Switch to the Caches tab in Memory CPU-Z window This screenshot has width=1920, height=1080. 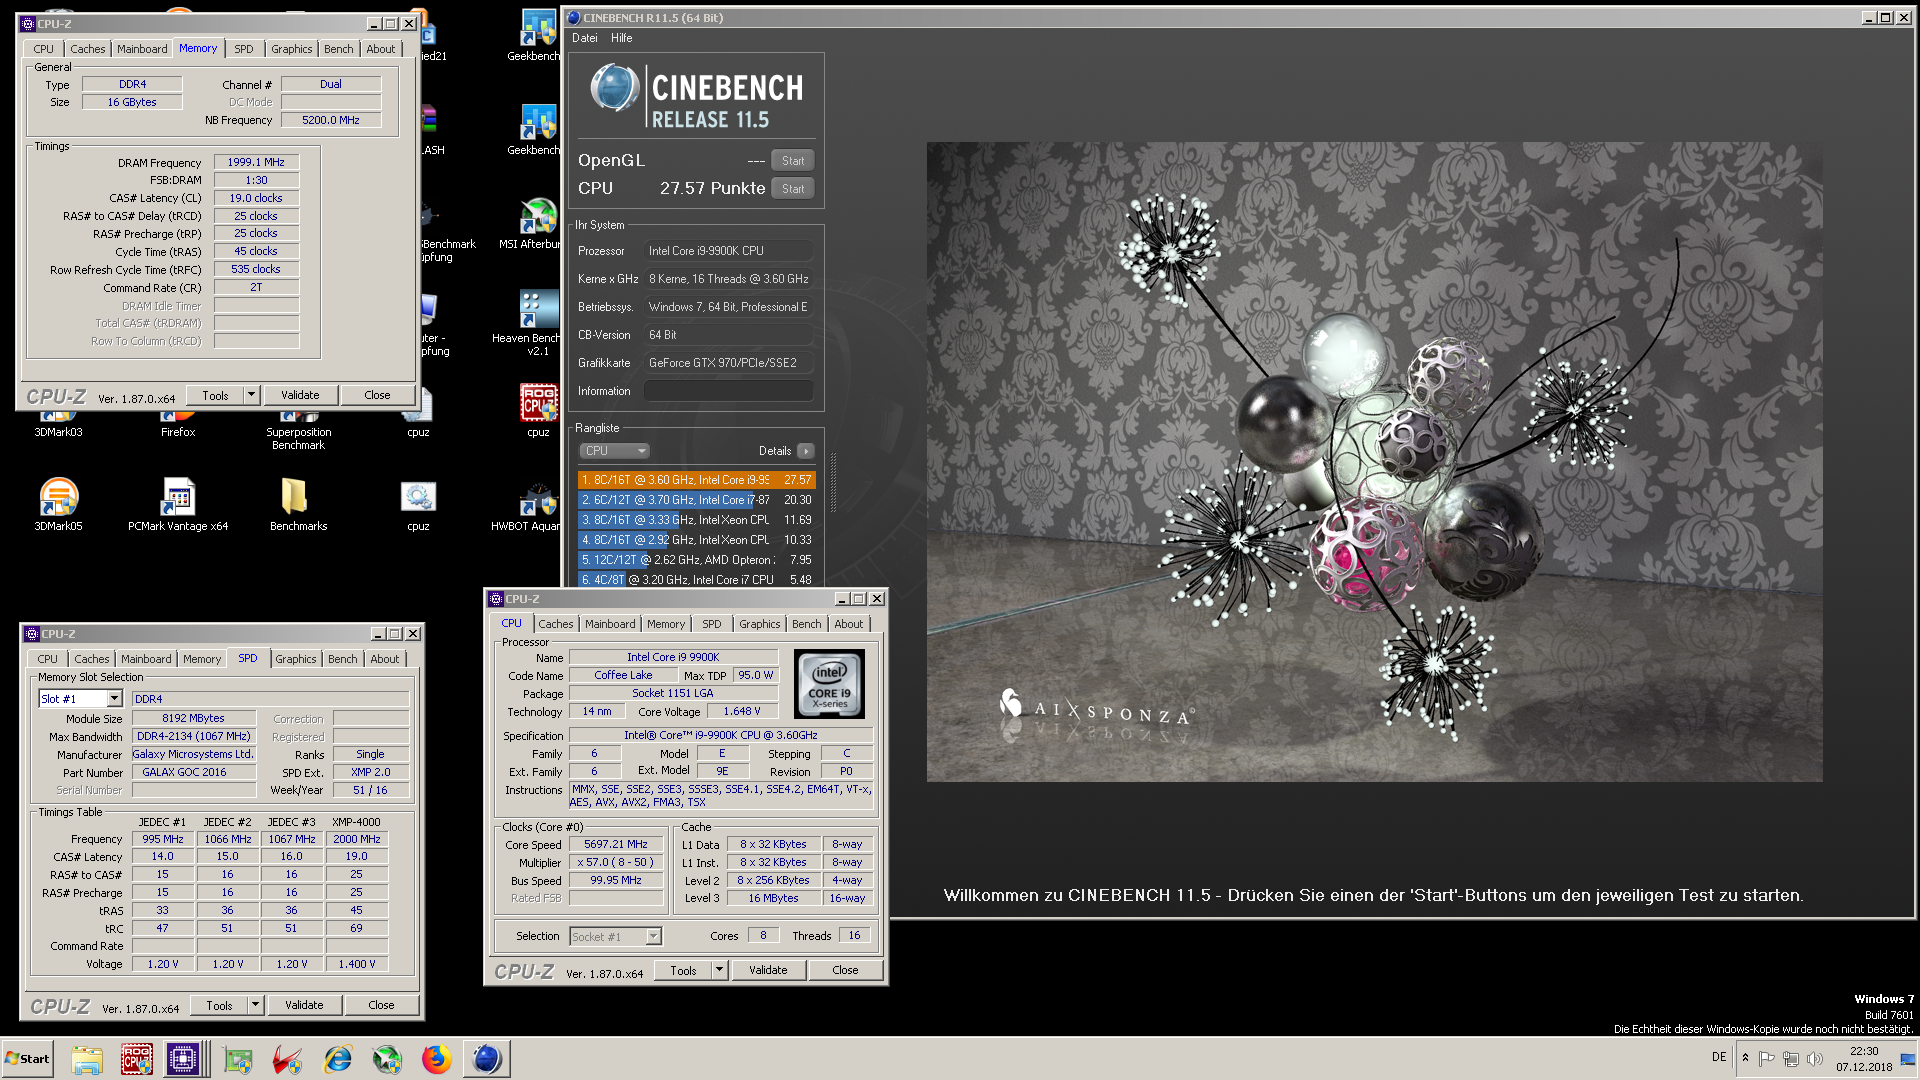(x=87, y=49)
